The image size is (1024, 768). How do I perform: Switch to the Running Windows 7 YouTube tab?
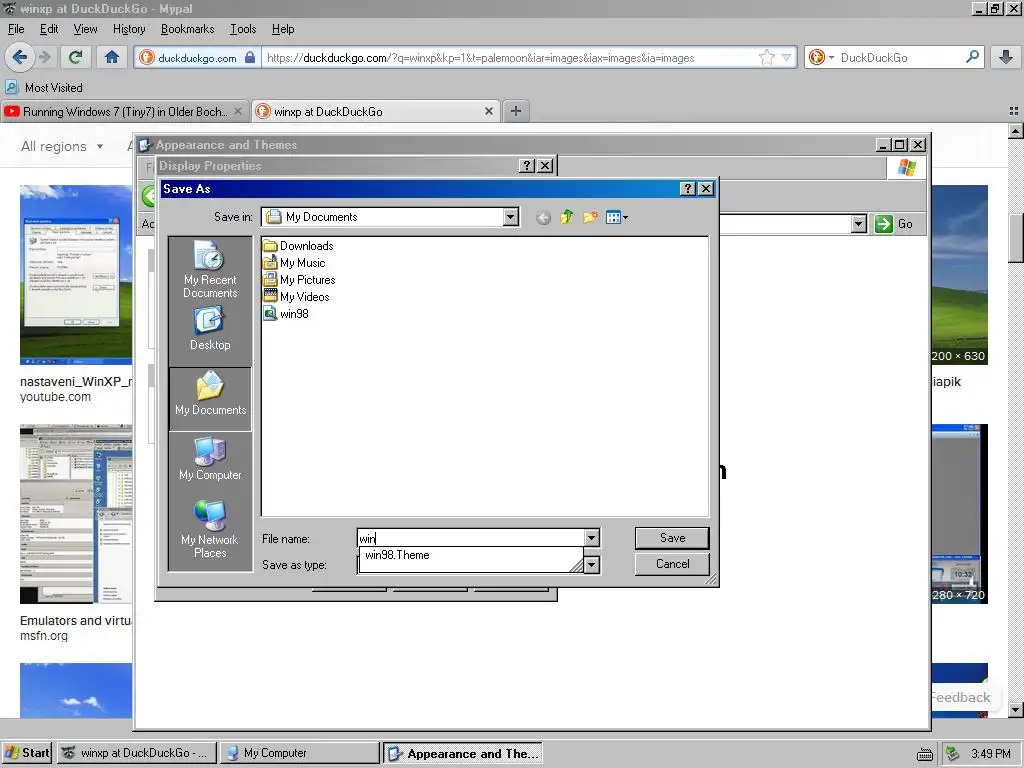[124, 112]
